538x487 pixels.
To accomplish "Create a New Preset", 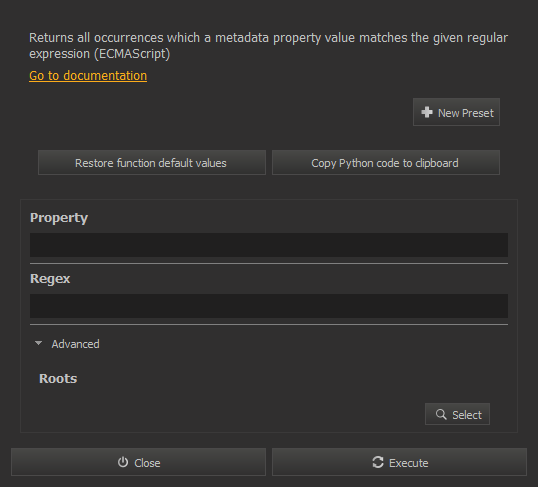I will coord(456,112).
